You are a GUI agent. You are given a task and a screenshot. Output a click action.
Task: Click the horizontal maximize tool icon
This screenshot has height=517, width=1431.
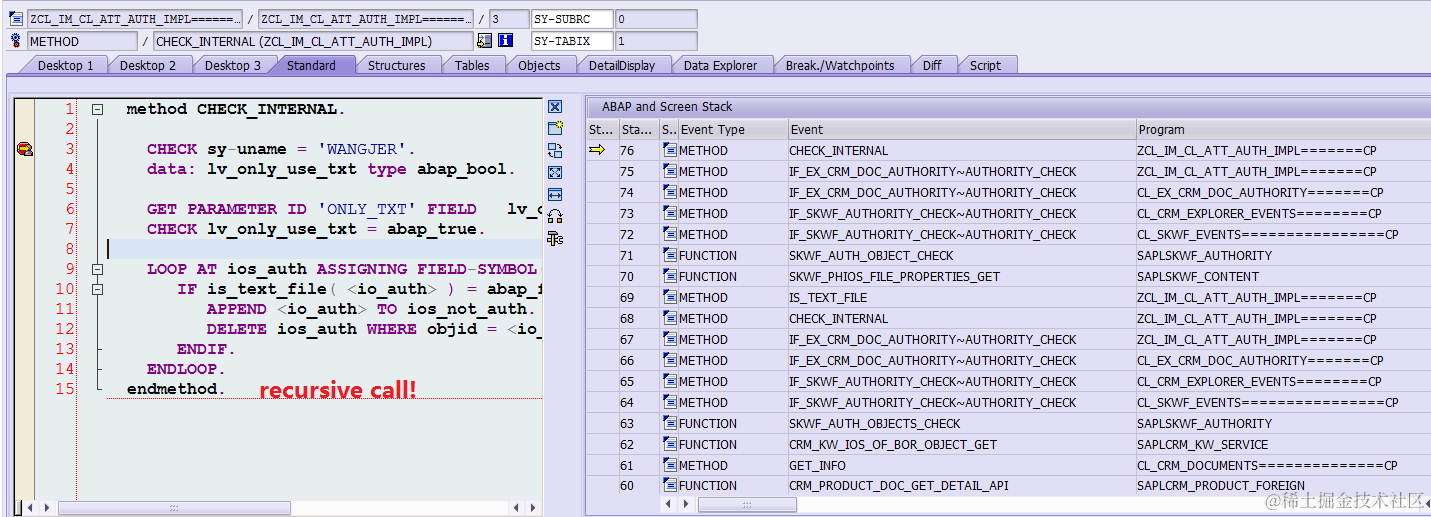tap(555, 194)
